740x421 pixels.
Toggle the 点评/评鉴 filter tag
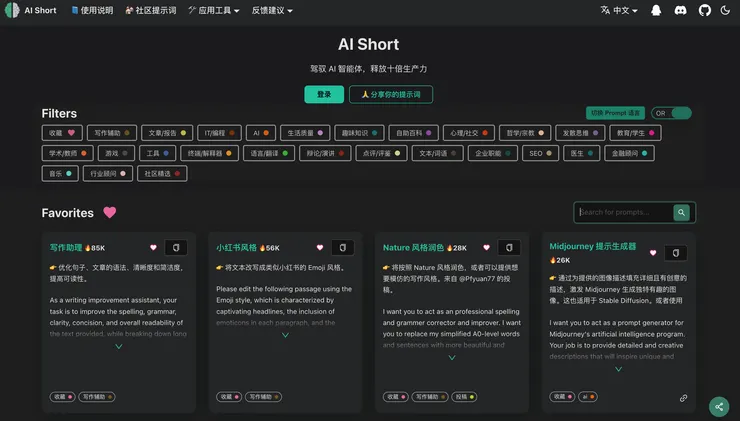[x=381, y=153]
